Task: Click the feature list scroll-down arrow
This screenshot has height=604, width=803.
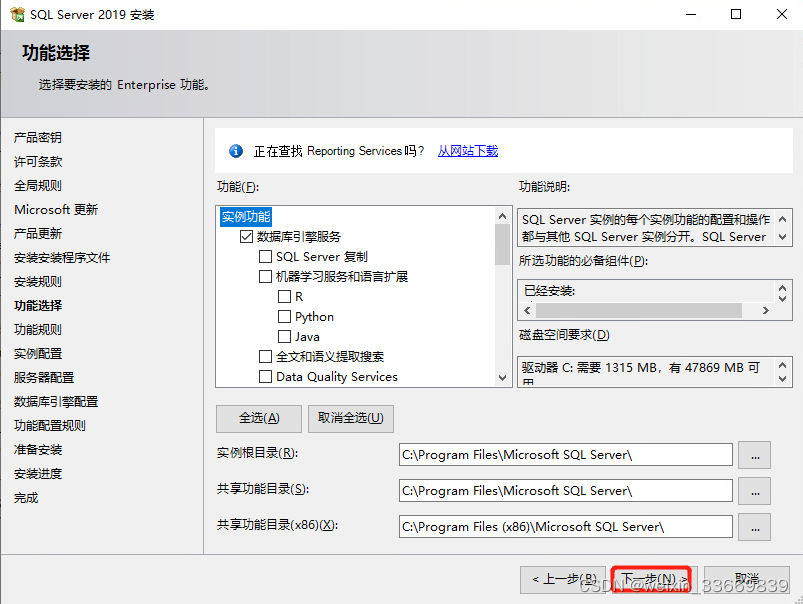Action: point(502,378)
